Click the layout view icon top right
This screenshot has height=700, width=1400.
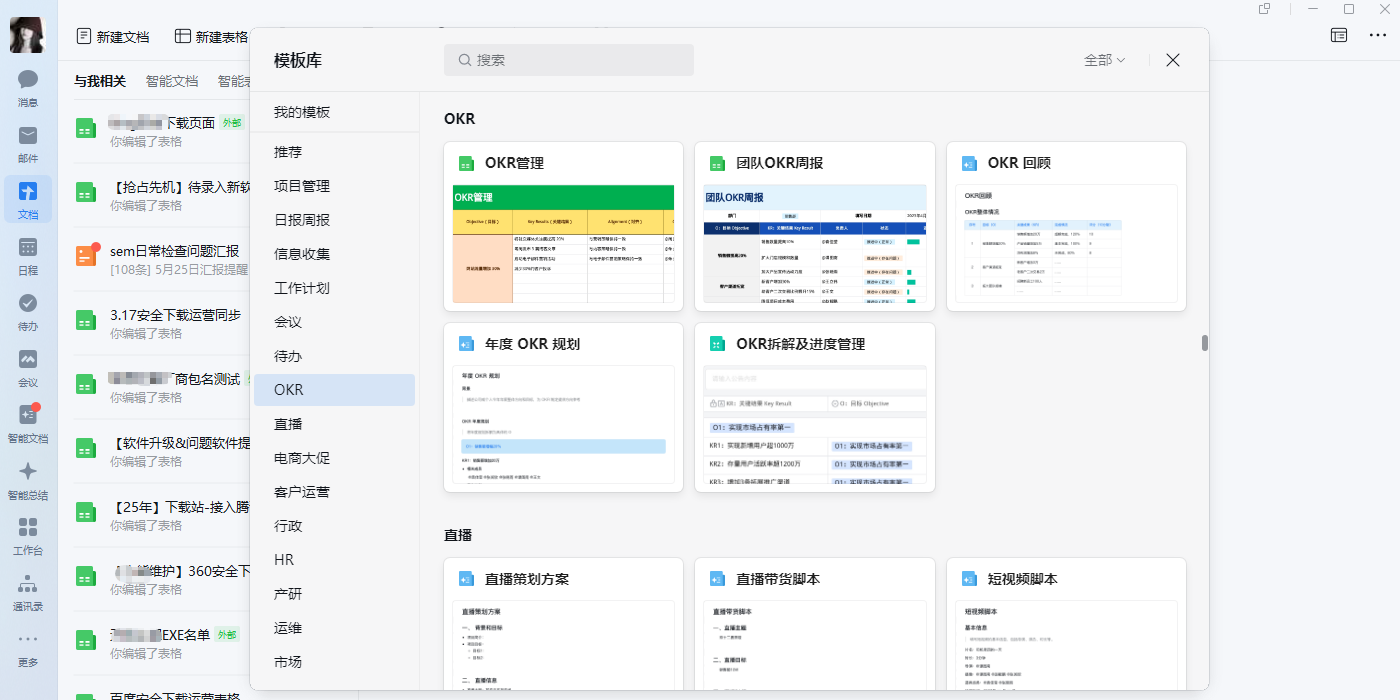point(1339,35)
